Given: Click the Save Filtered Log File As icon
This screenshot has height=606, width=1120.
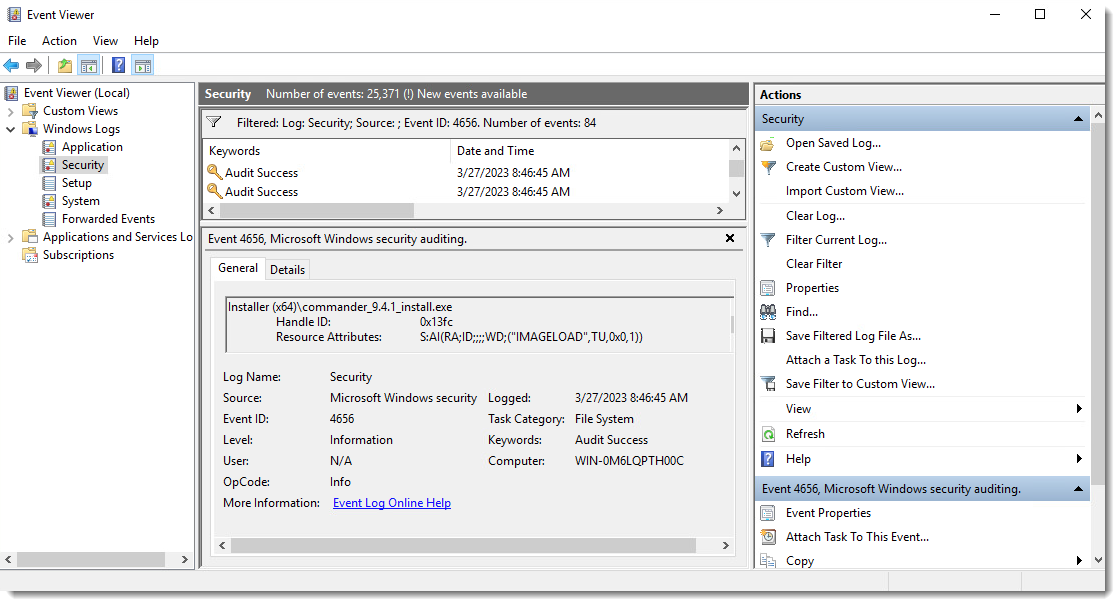Looking at the screenshot, I should (x=767, y=335).
